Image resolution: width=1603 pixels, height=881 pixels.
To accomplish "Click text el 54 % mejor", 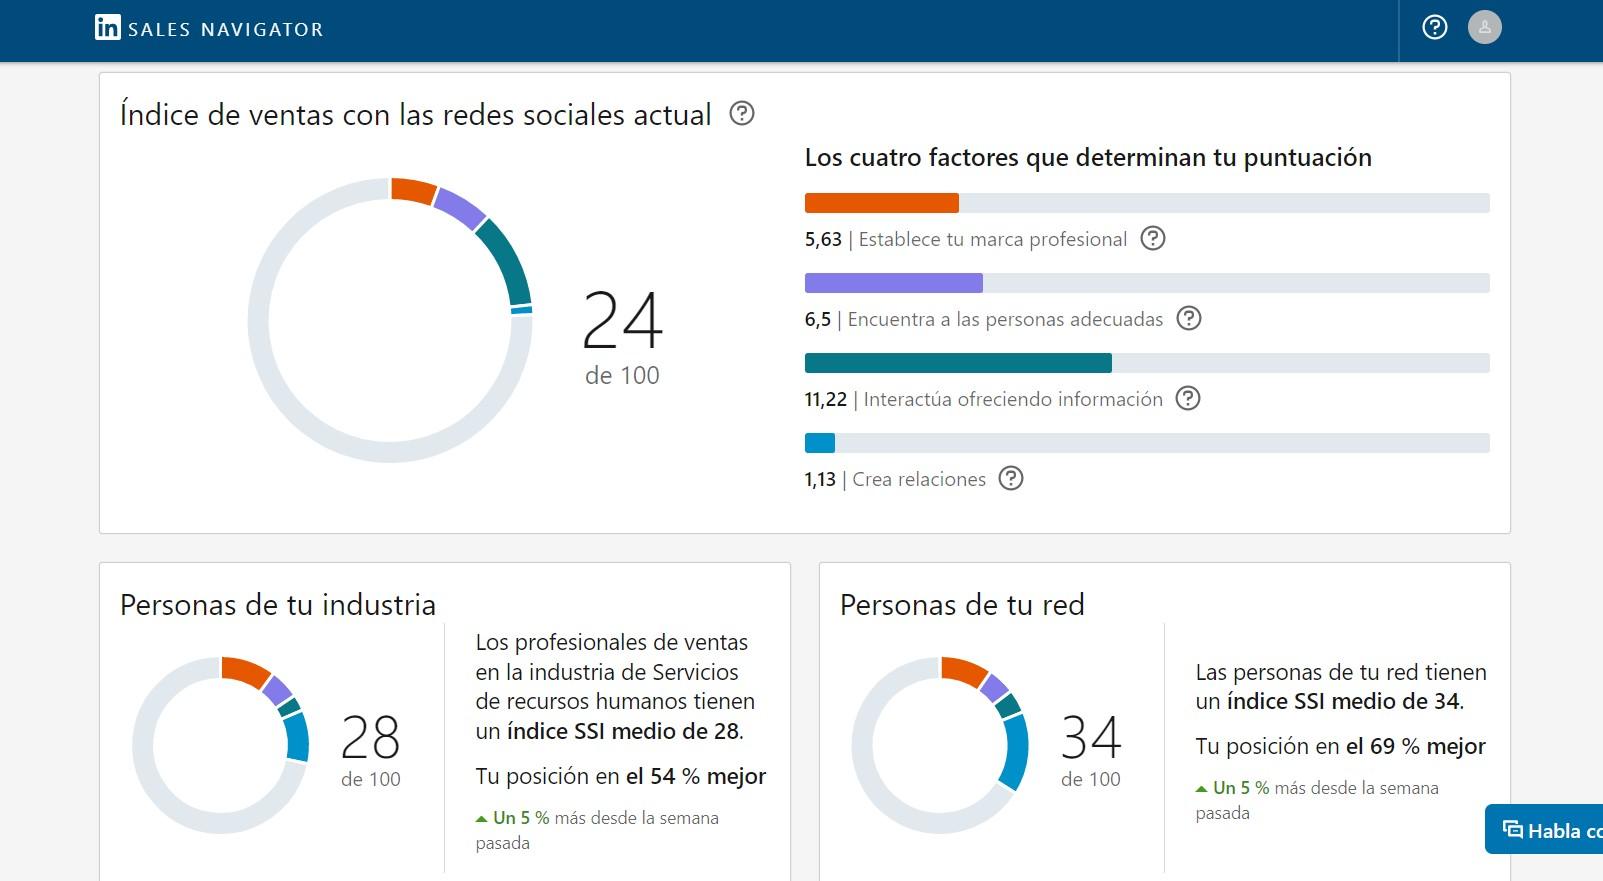I will click(696, 776).
